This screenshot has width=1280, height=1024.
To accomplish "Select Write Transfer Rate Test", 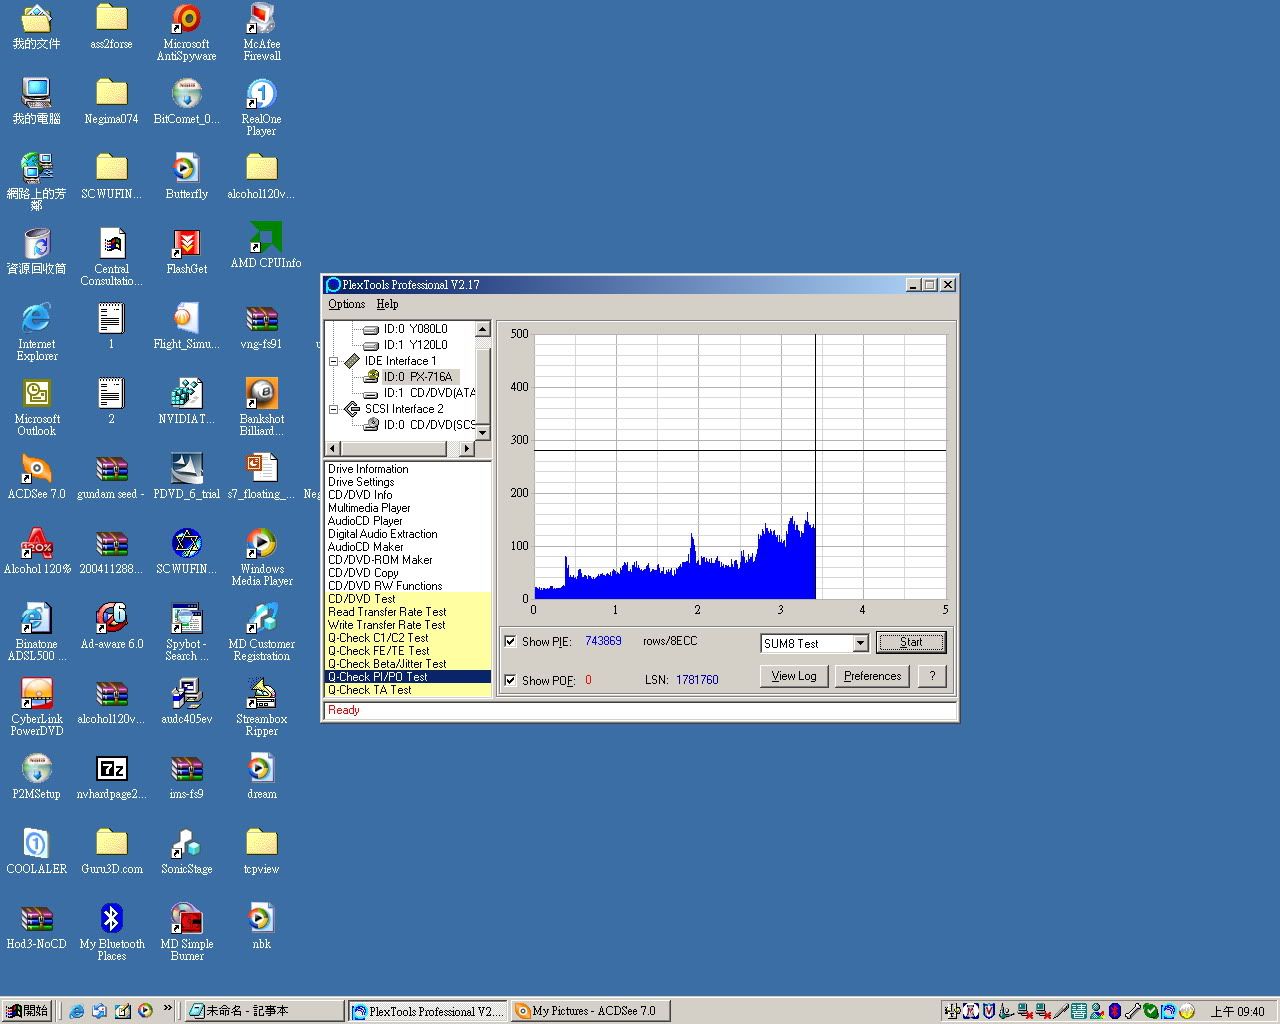I will pos(408,625).
